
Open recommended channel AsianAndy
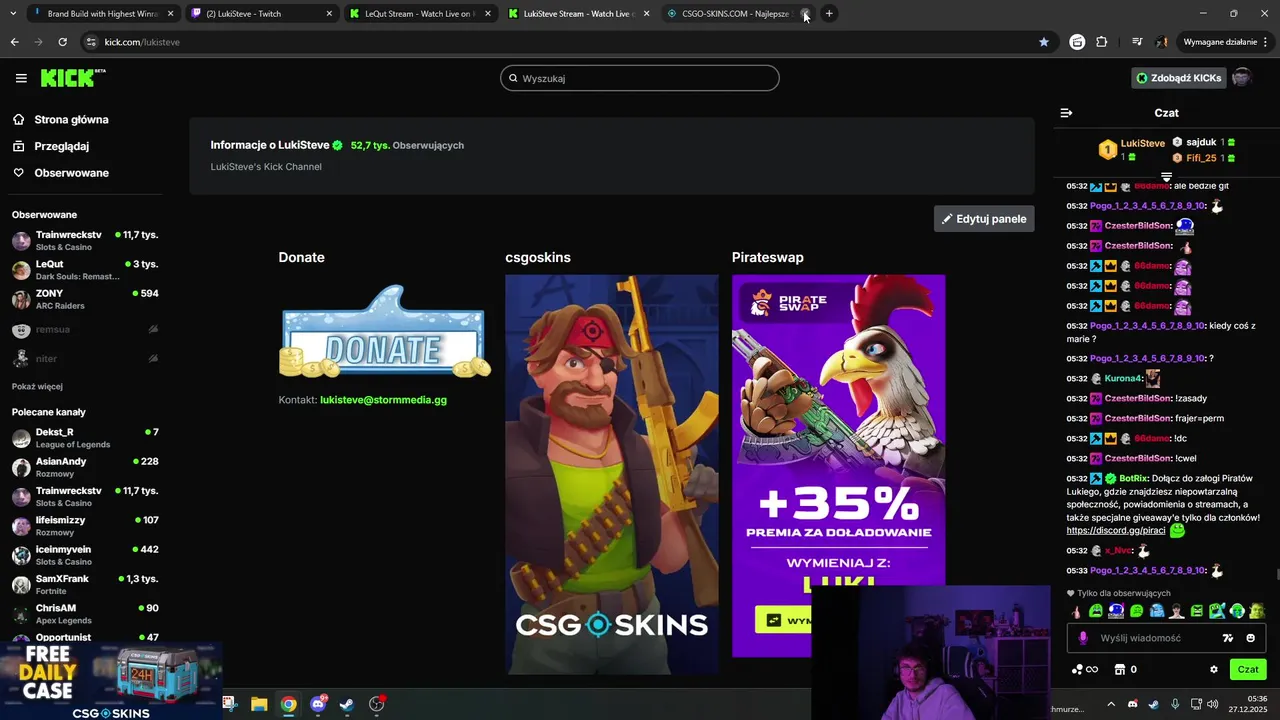click(85, 467)
